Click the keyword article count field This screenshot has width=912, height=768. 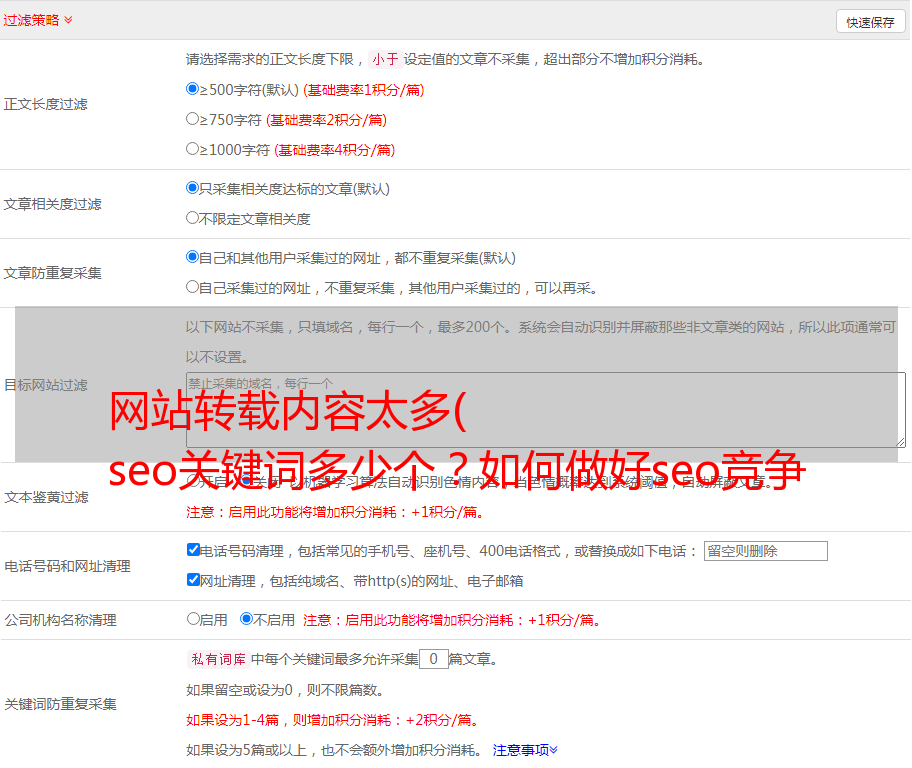pos(433,659)
